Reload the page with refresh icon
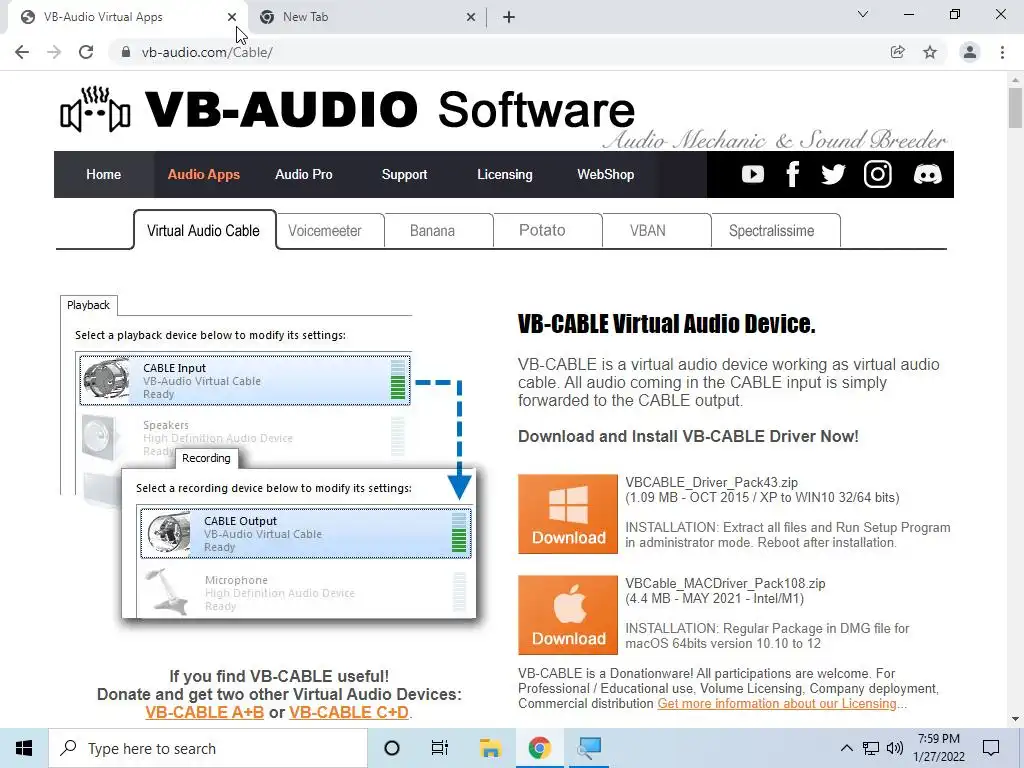Image resolution: width=1024 pixels, height=768 pixels. (x=86, y=52)
